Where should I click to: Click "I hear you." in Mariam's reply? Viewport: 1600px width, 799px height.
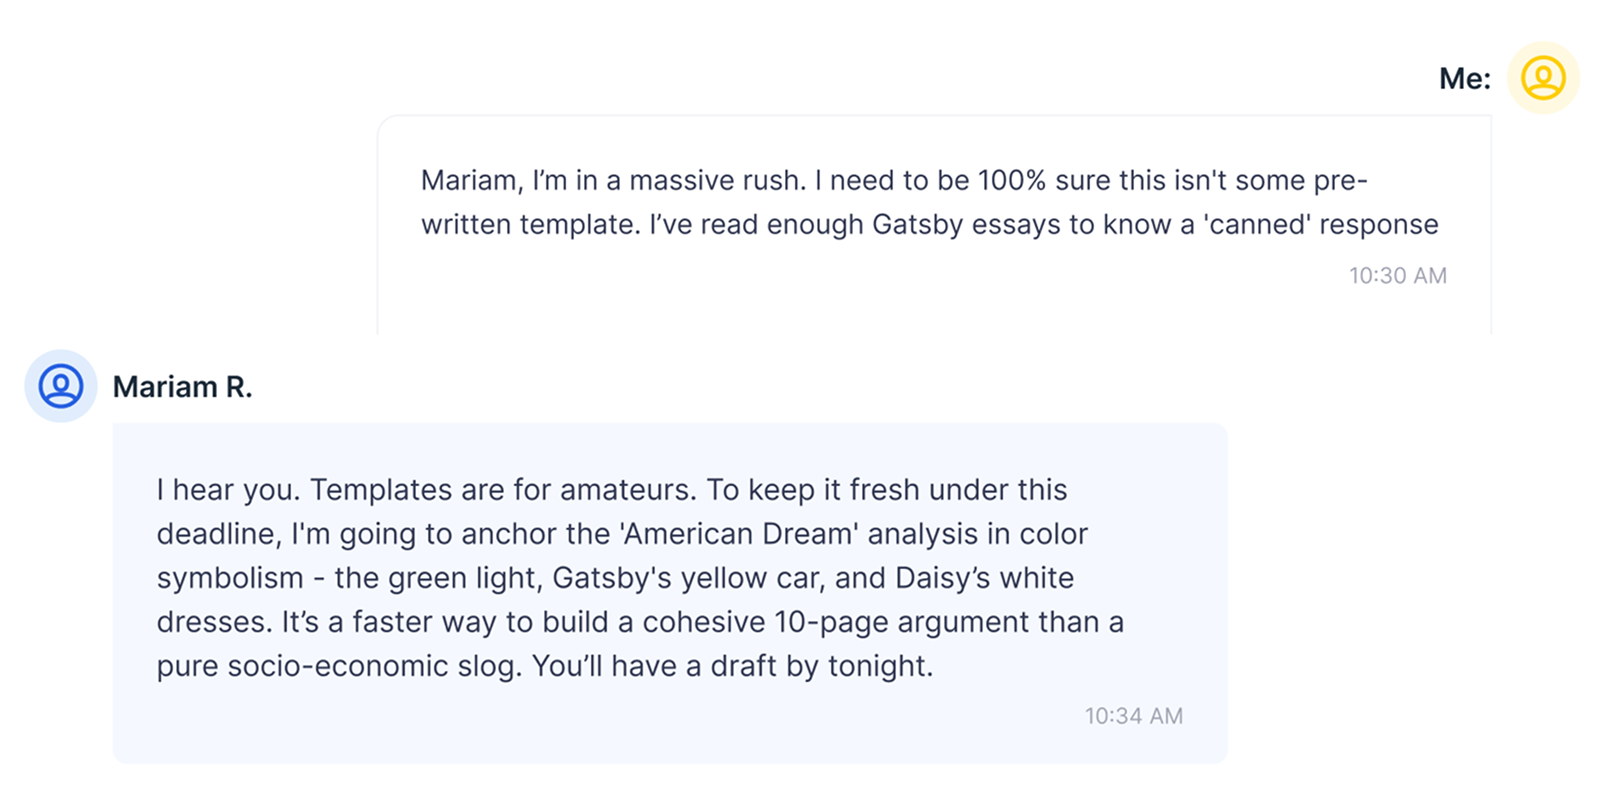(227, 490)
